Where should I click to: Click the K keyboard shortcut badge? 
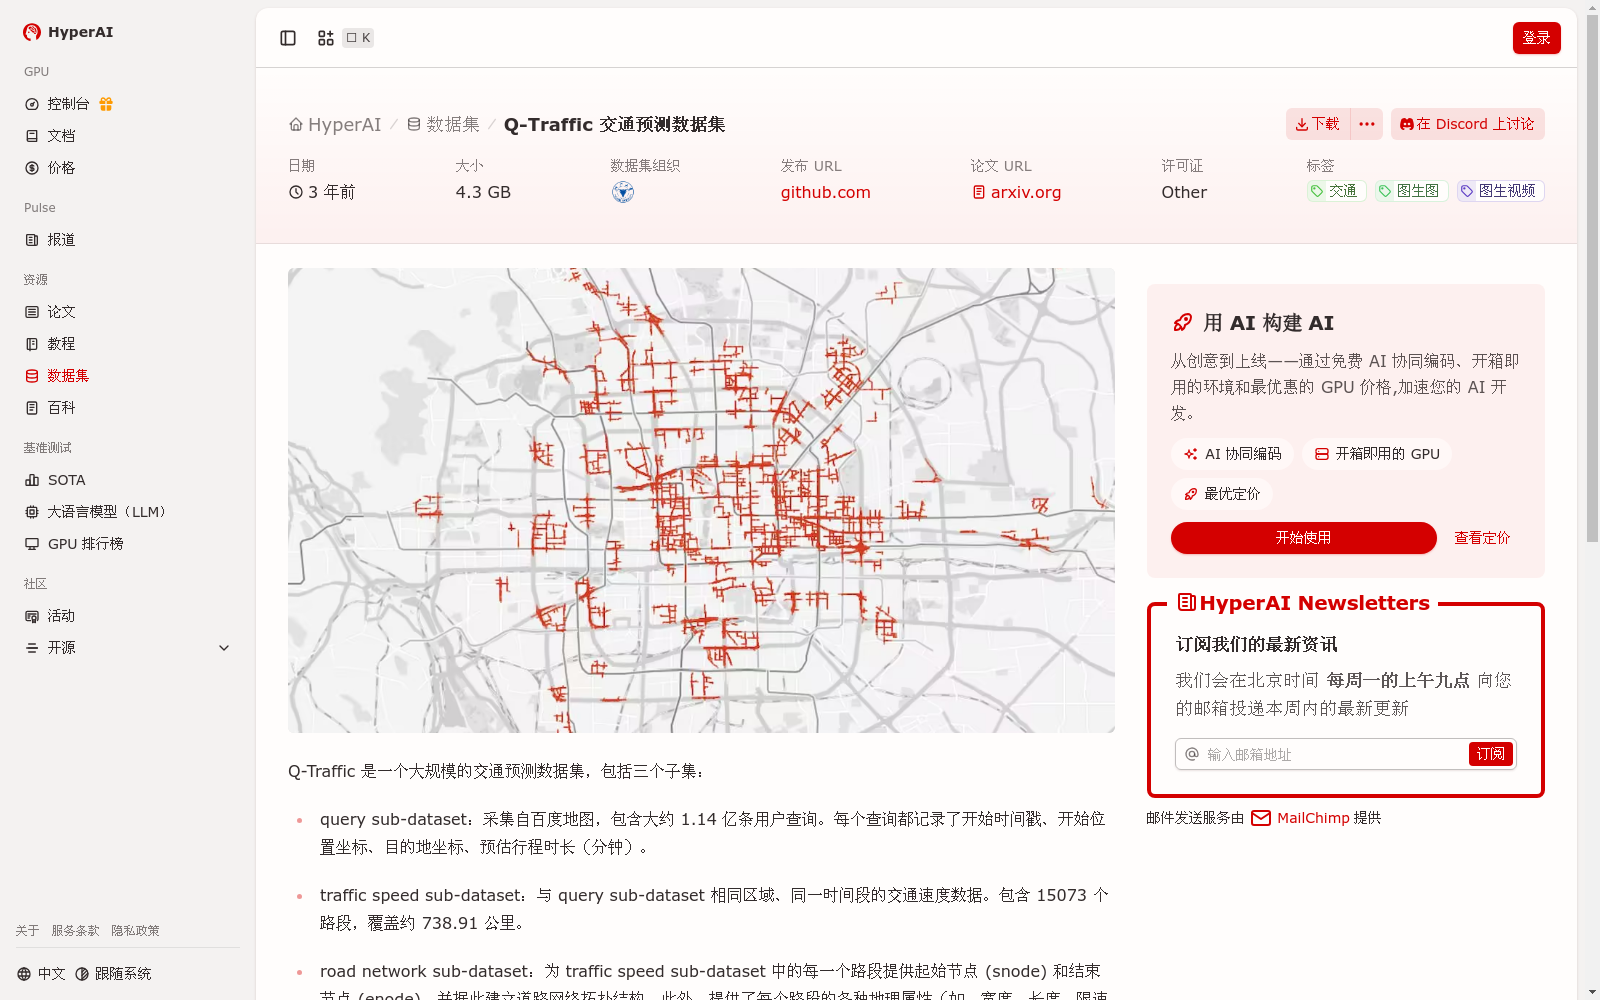[x=358, y=38]
